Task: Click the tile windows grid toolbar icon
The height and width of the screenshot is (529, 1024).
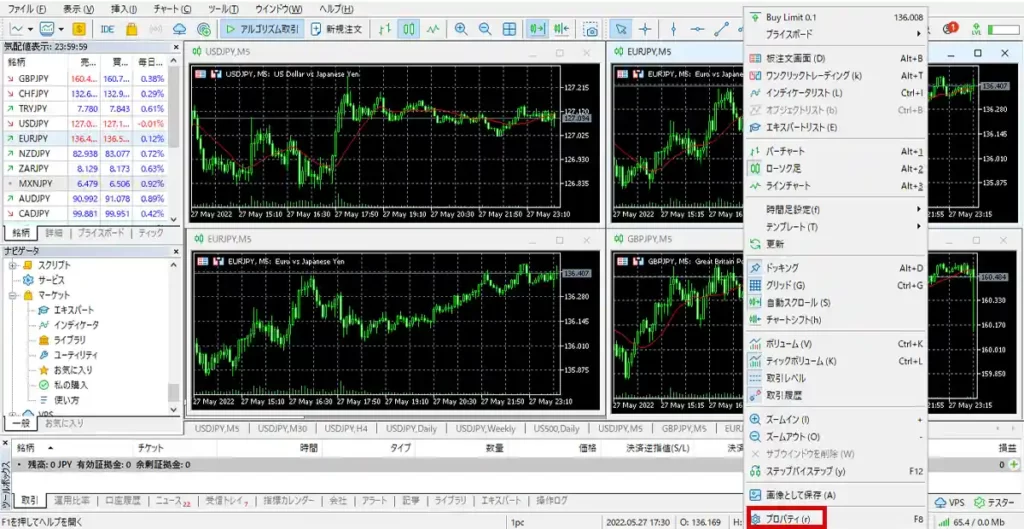Action: pos(511,29)
